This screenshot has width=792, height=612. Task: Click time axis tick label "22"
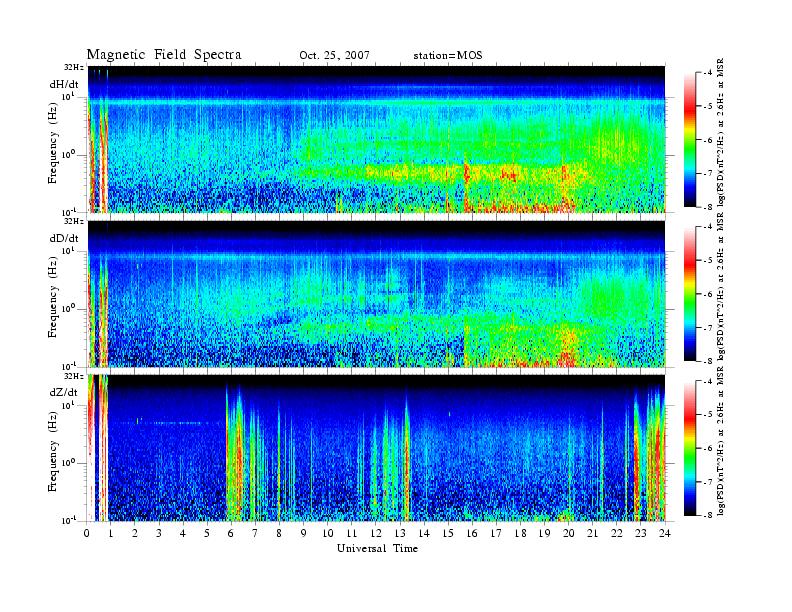click(x=617, y=534)
